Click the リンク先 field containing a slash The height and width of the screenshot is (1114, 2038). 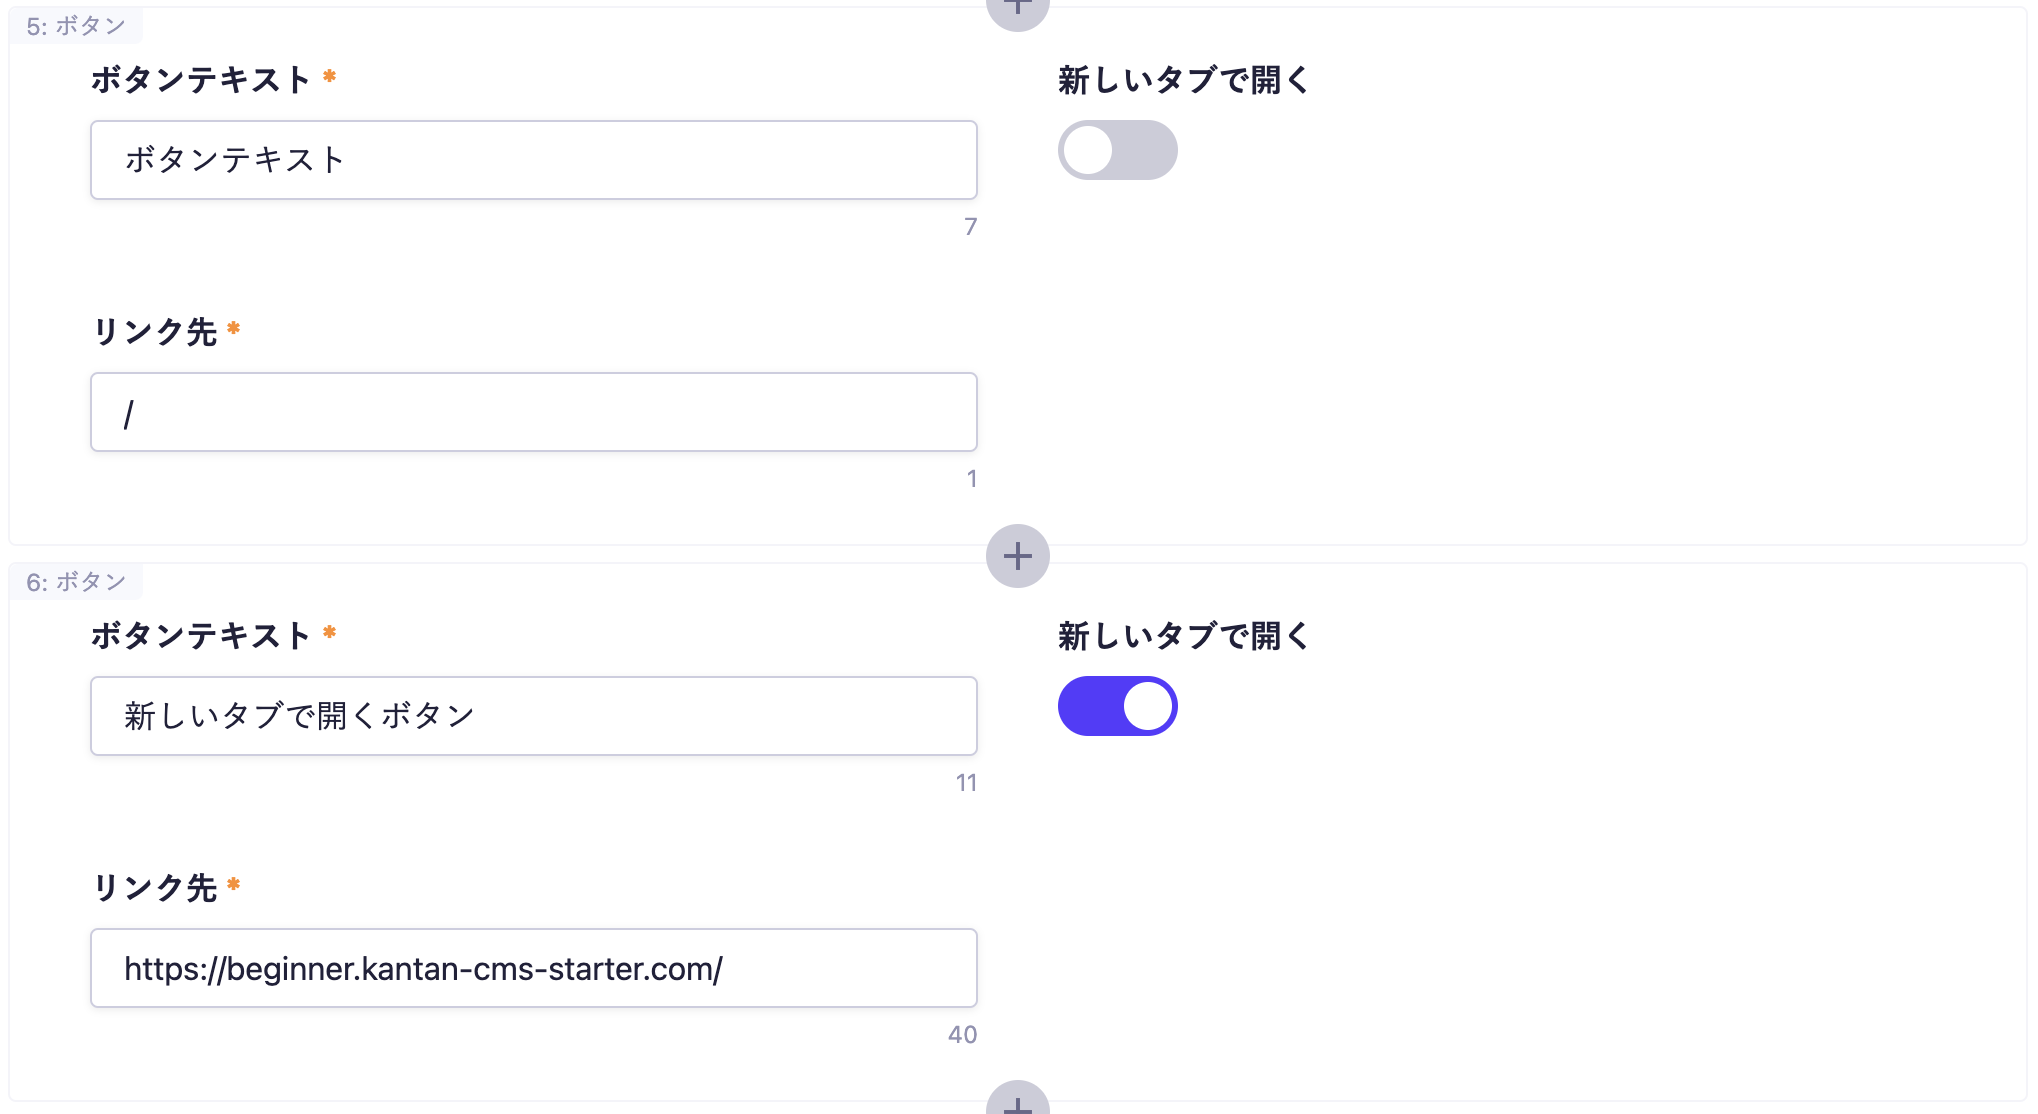(533, 412)
